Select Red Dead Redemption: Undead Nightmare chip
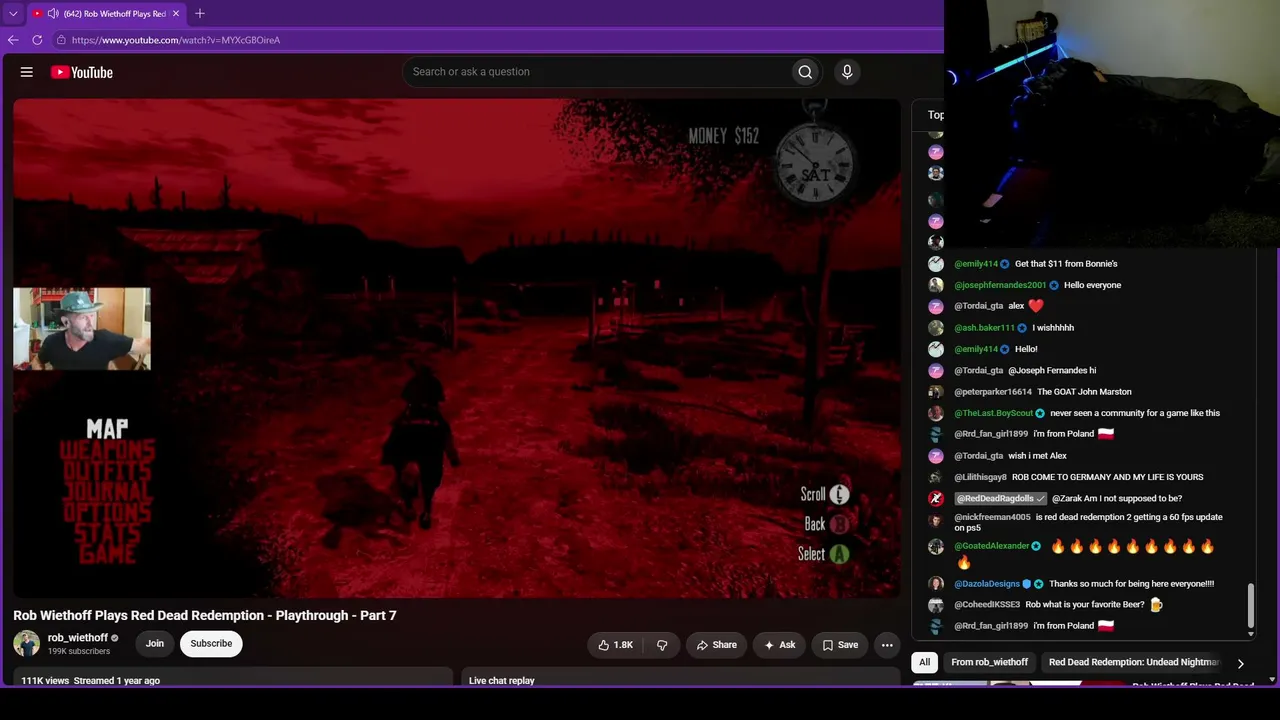Screen dimensions: 1280x720 coord(1134,662)
